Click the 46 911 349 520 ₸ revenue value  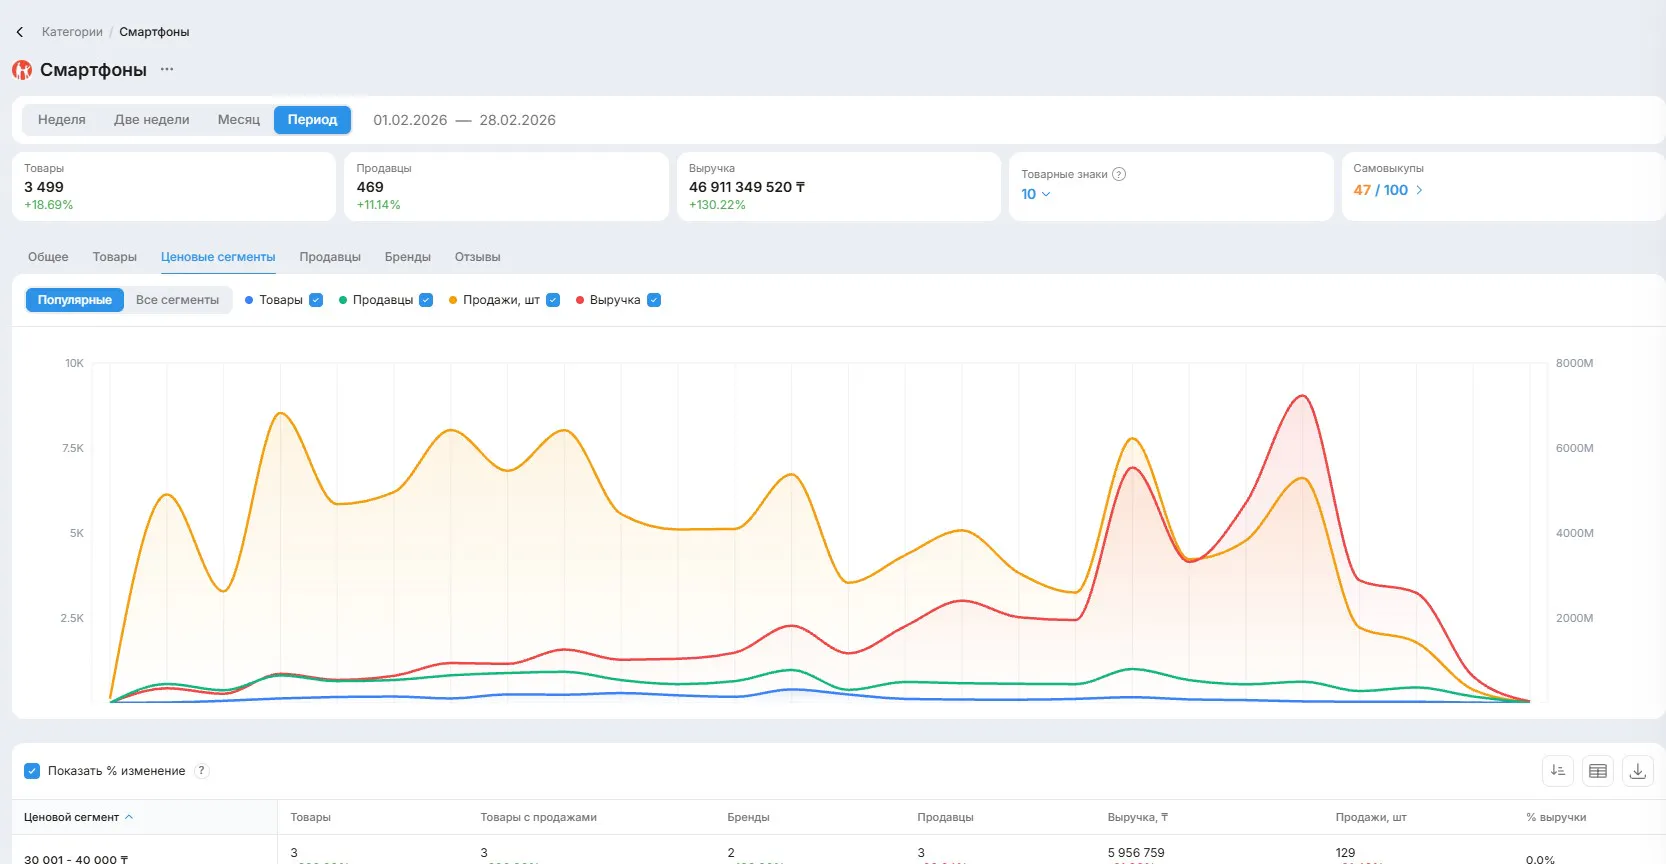(x=747, y=187)
